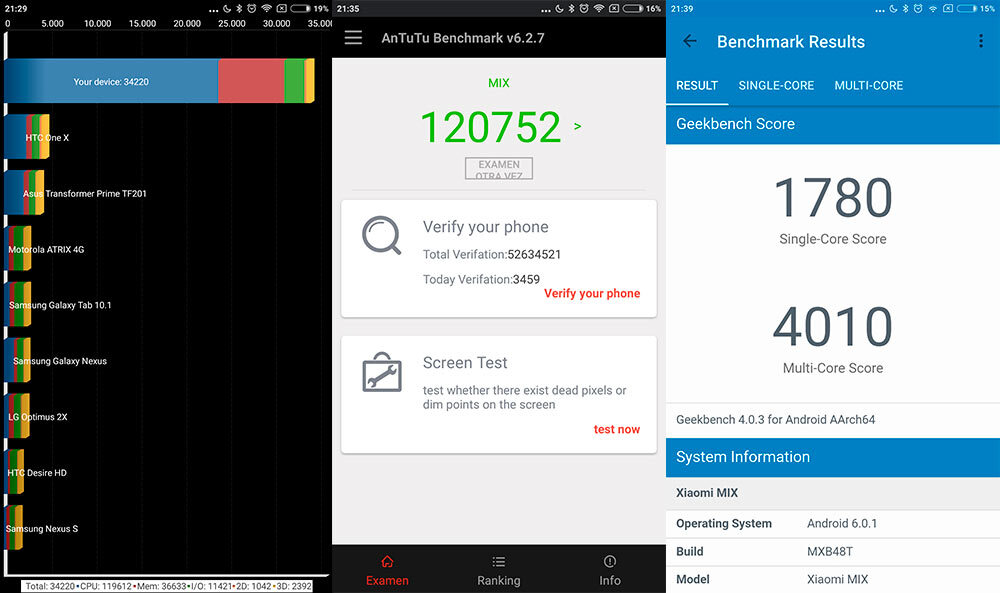Tap the toolbox icon beside Screen Test
The image size is (1000, 593).
pyautogui.click(x=382, y=372)
